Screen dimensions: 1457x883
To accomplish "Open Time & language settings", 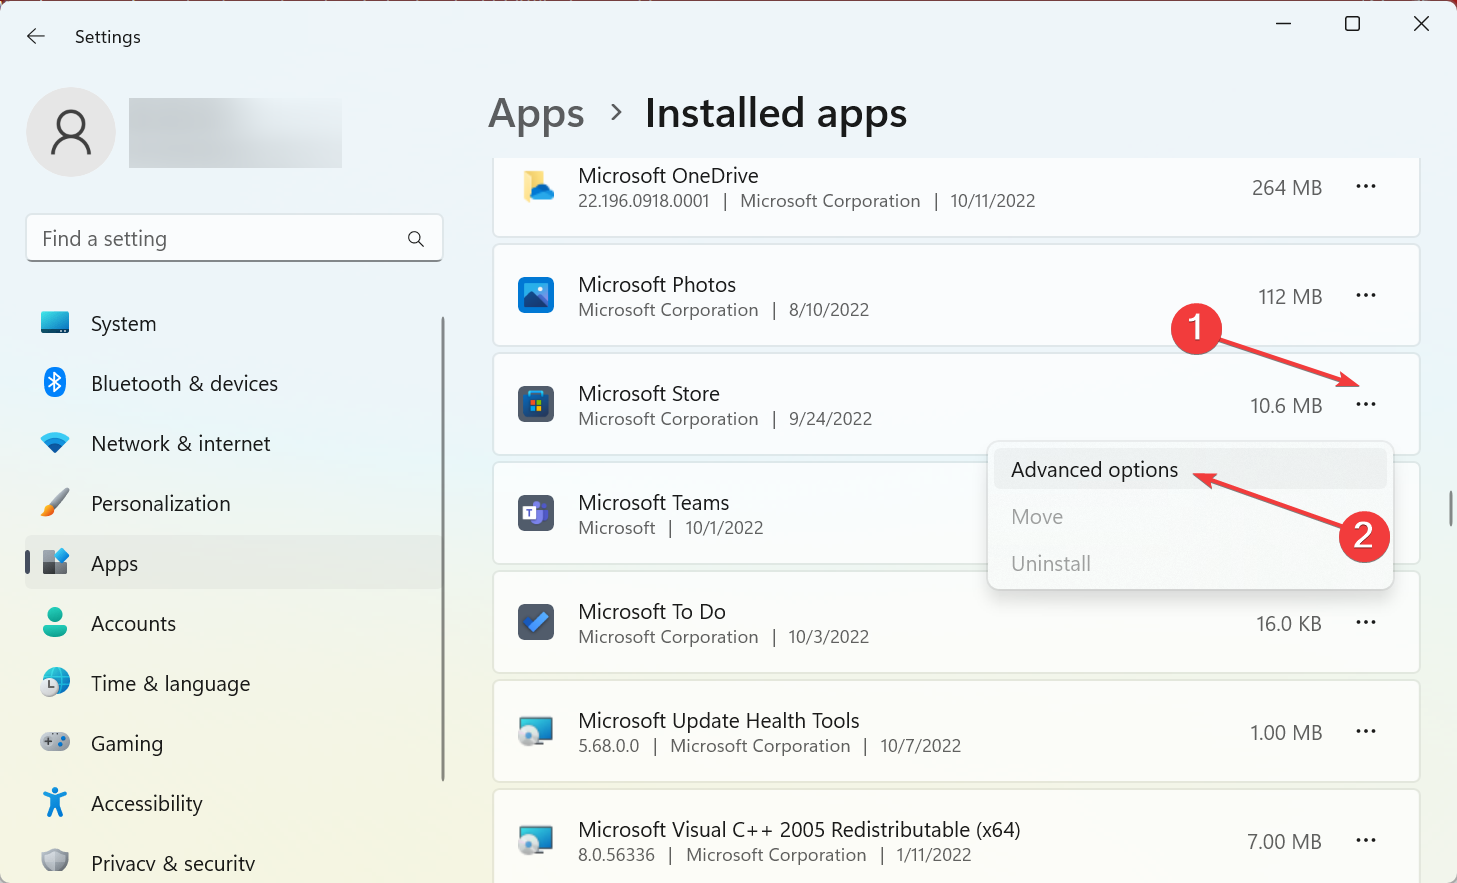I will click(233, 684).
